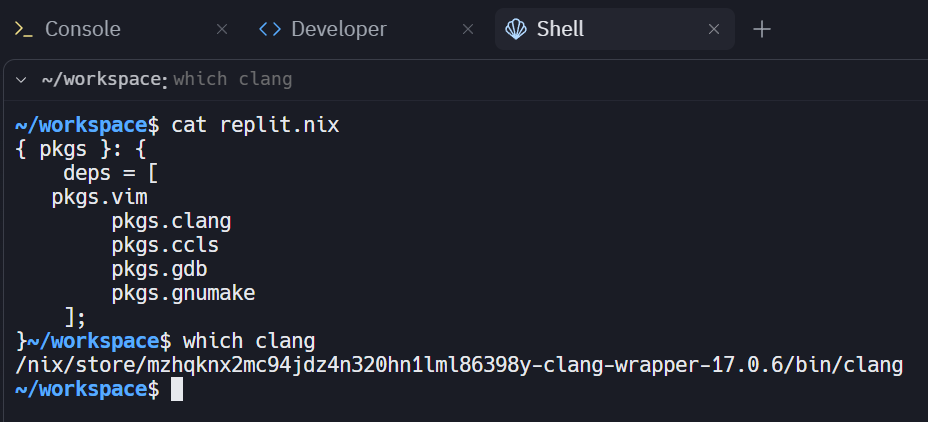Click the Developer tab code brackets icon
This screenshot has width=928, height=422.
(x=270, y=29)
